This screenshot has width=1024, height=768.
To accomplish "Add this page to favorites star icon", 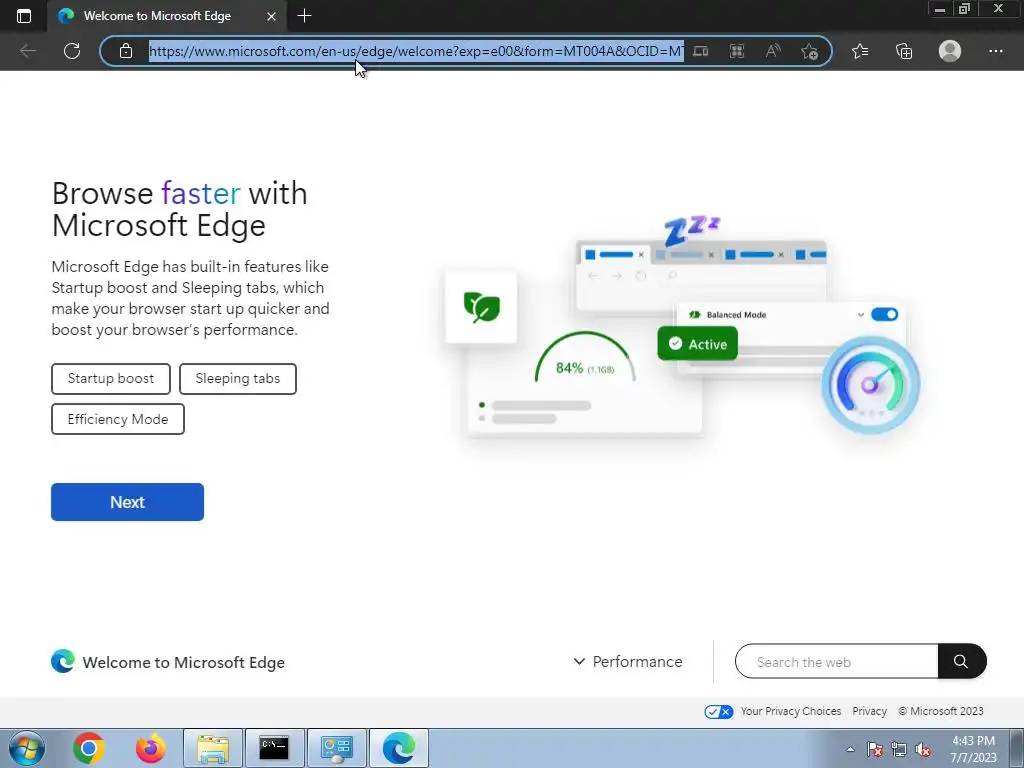I will 809,51.
